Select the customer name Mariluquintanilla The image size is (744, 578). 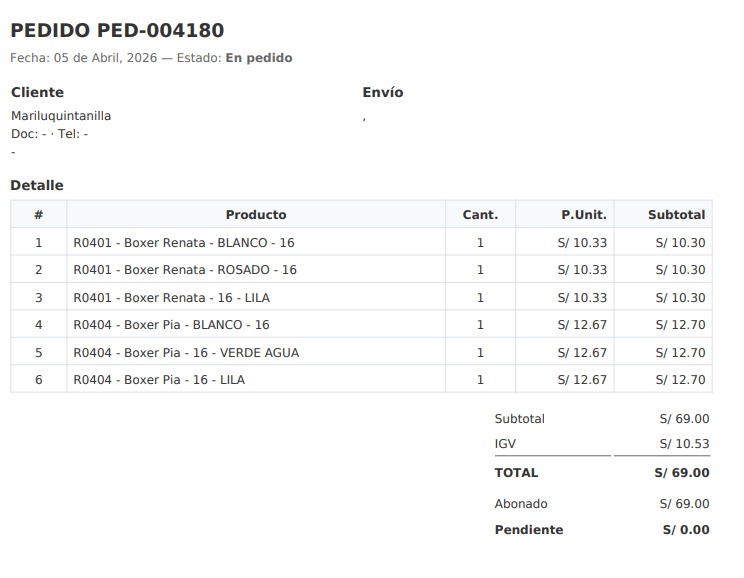tap(61, 116)
